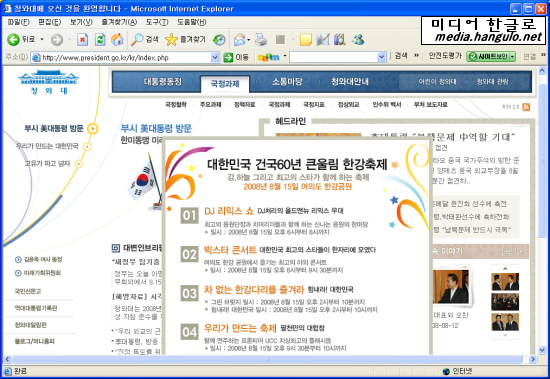
Task: Click the 부시 美대통령 방문 sidebar item
Action: 54,128
